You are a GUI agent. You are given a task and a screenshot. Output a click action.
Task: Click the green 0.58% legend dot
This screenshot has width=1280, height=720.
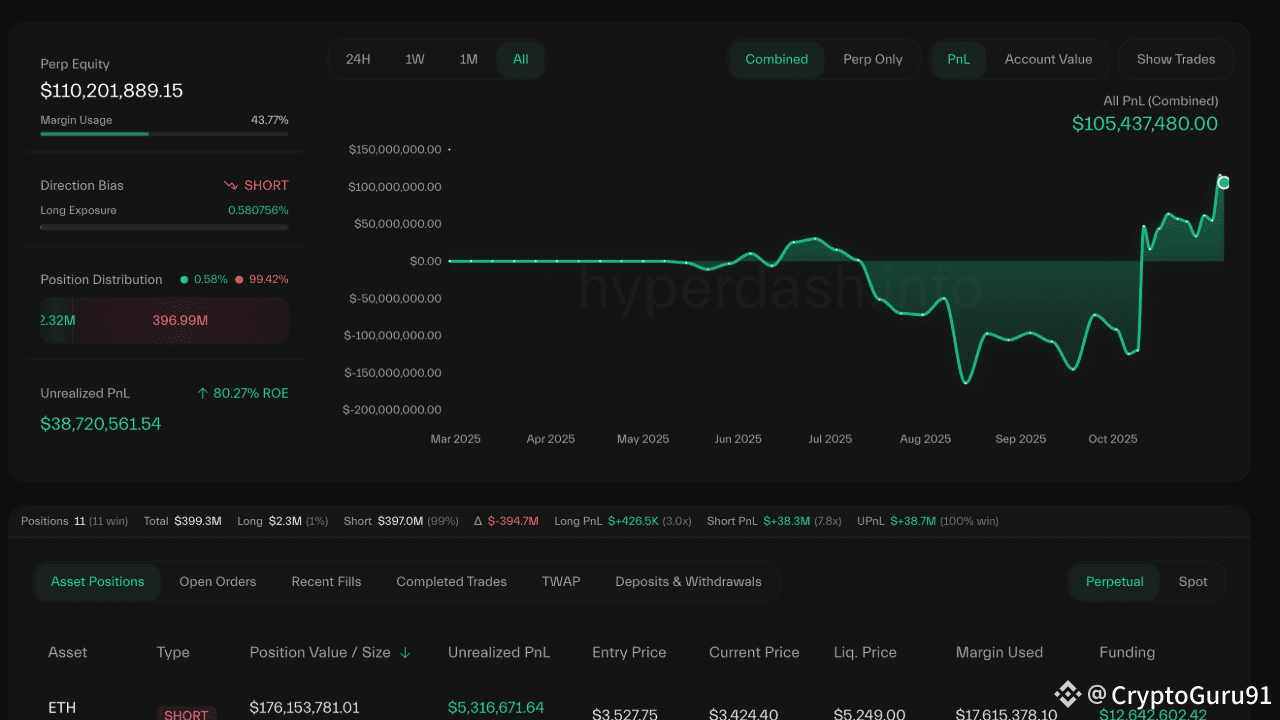[184, 280]
